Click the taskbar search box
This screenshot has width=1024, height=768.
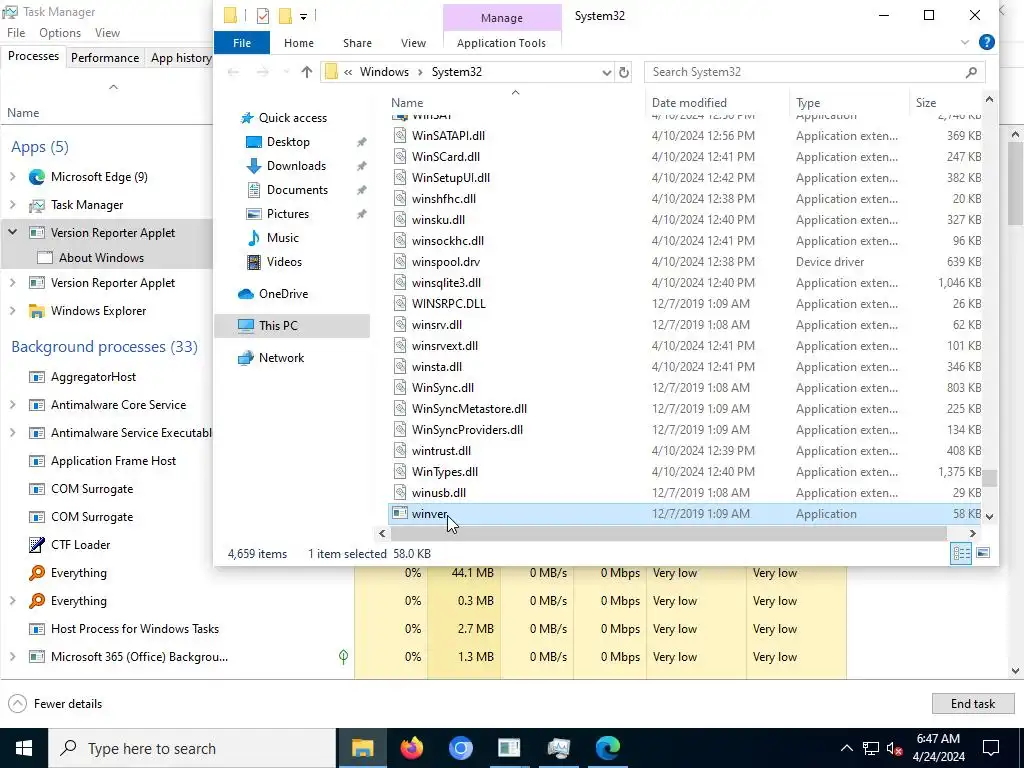click(192, 748)
